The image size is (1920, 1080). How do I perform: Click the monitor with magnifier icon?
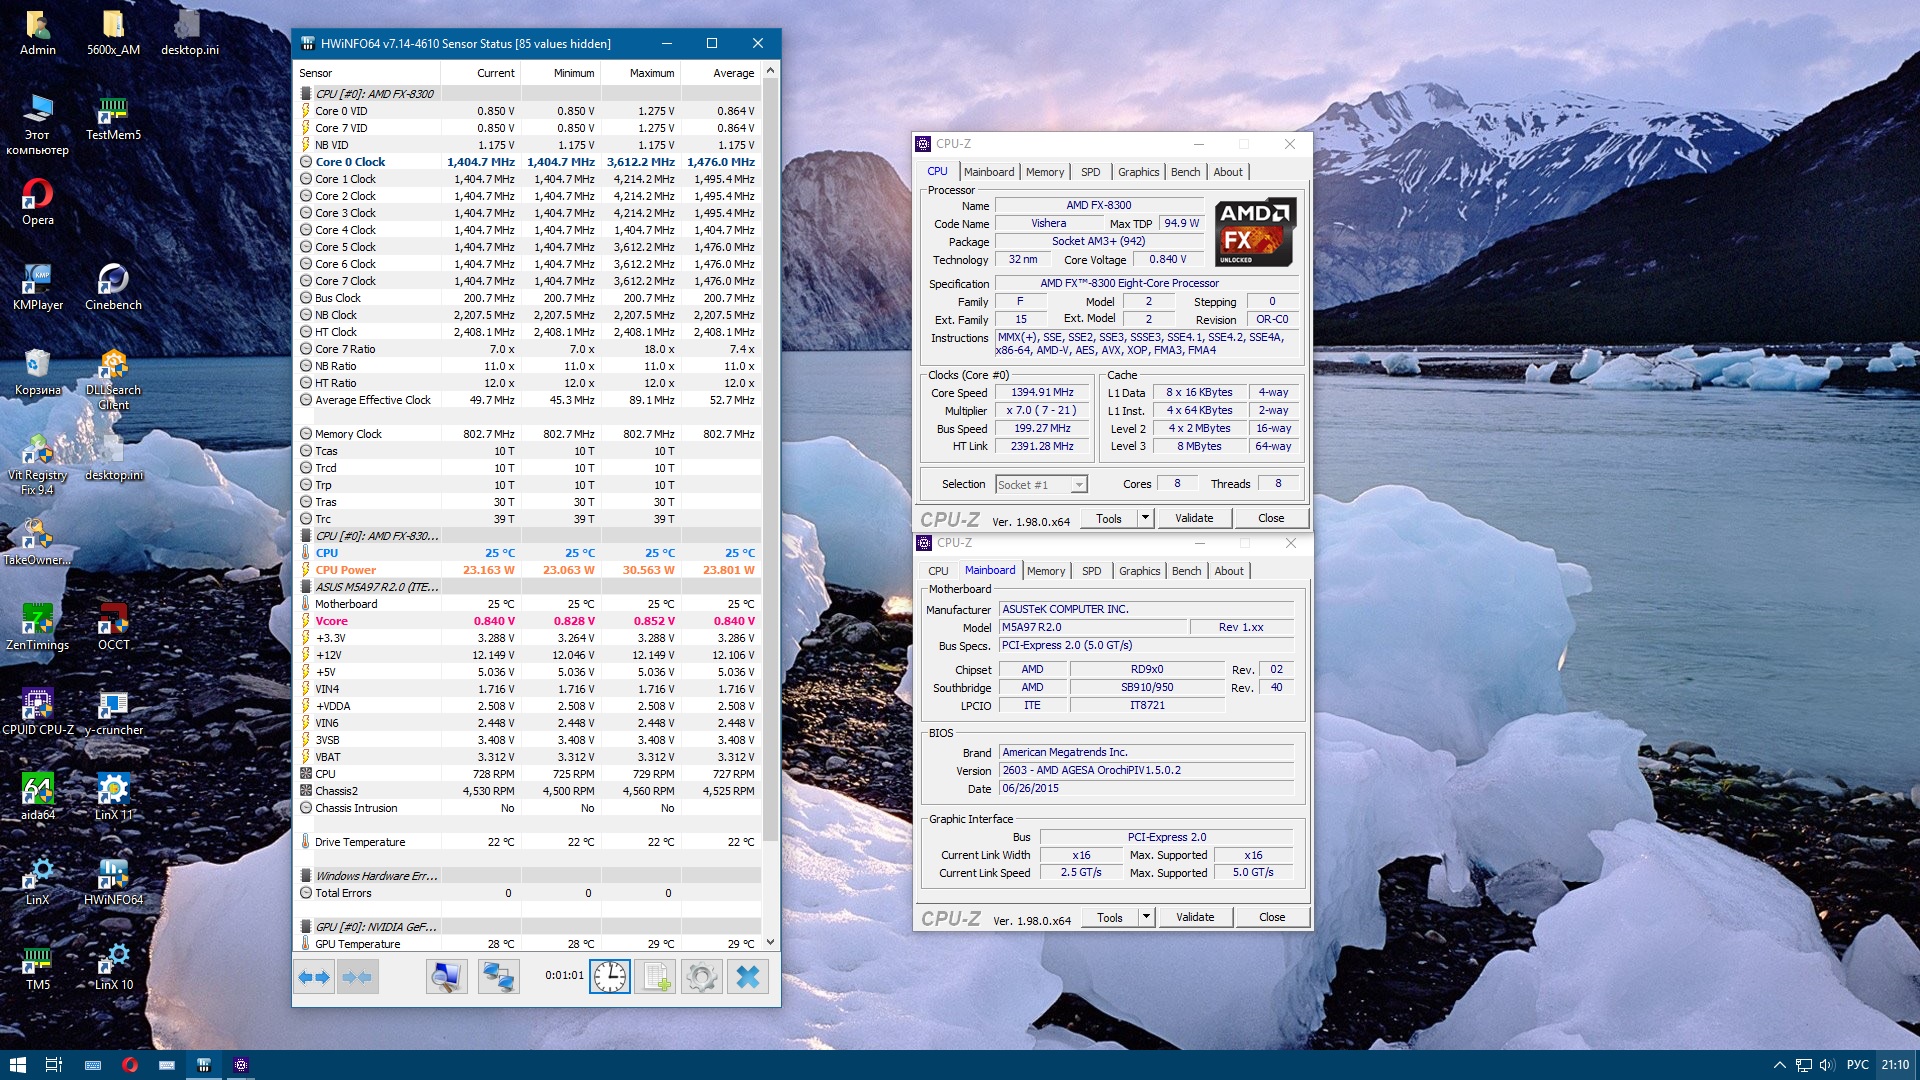(x=446, y=977)
